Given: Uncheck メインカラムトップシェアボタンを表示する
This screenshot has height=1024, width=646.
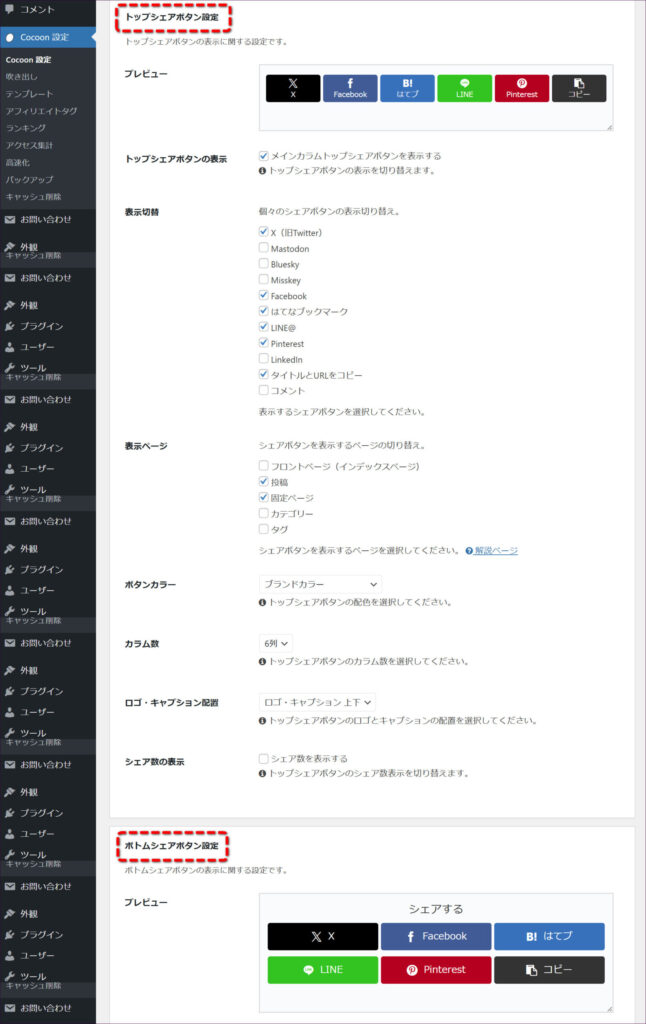Looking at the screenshot, I should point(263,156).
